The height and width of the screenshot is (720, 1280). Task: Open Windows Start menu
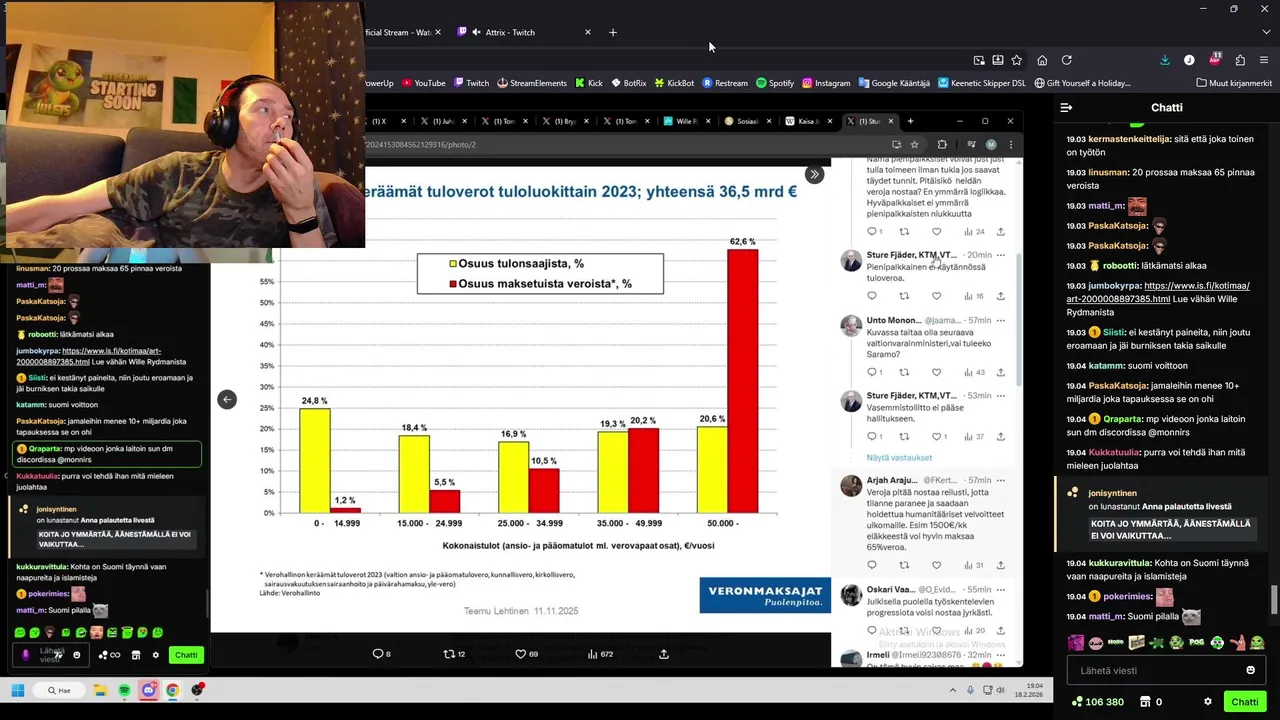[17, 690]
